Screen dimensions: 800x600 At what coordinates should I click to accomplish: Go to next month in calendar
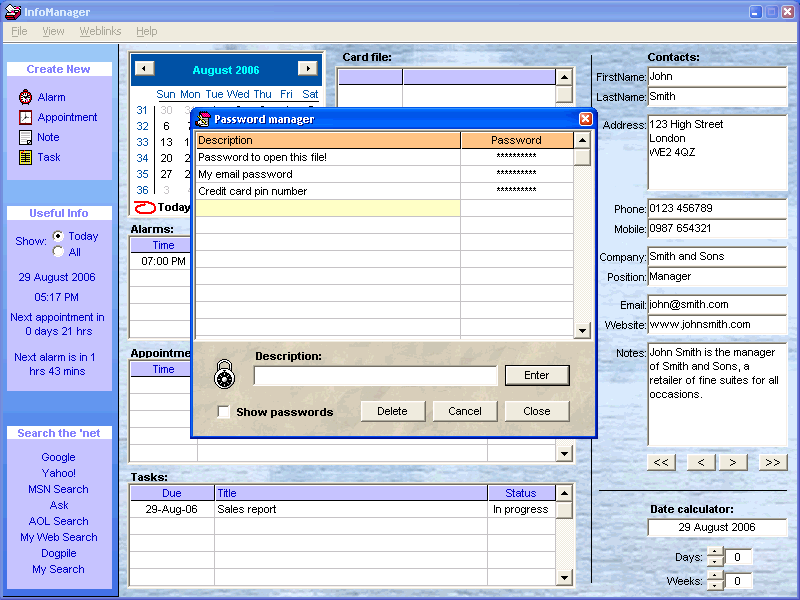tap(307, 69)
